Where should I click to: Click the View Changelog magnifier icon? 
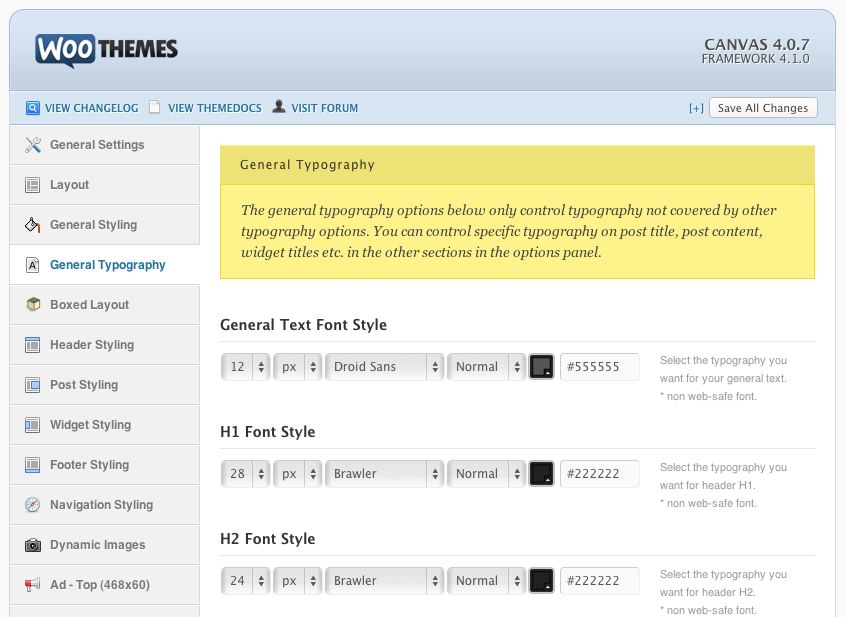pyautogui.click(x=33, y=108)
